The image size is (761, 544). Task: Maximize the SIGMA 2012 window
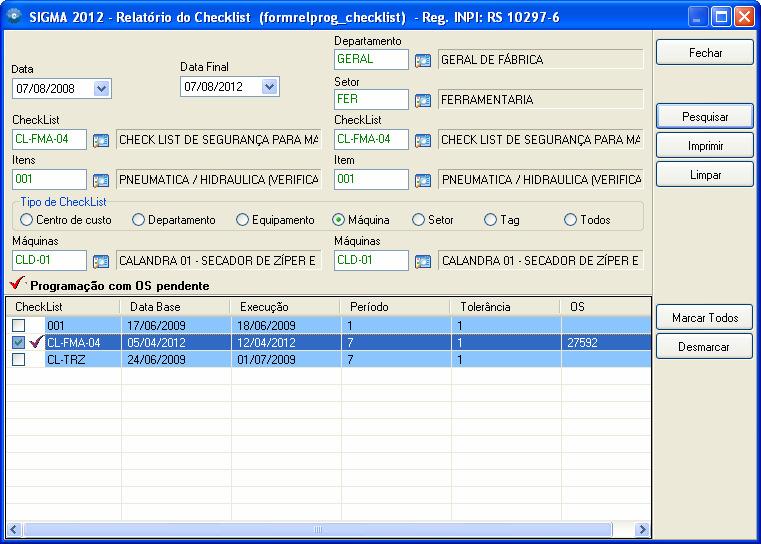[721, 17]
